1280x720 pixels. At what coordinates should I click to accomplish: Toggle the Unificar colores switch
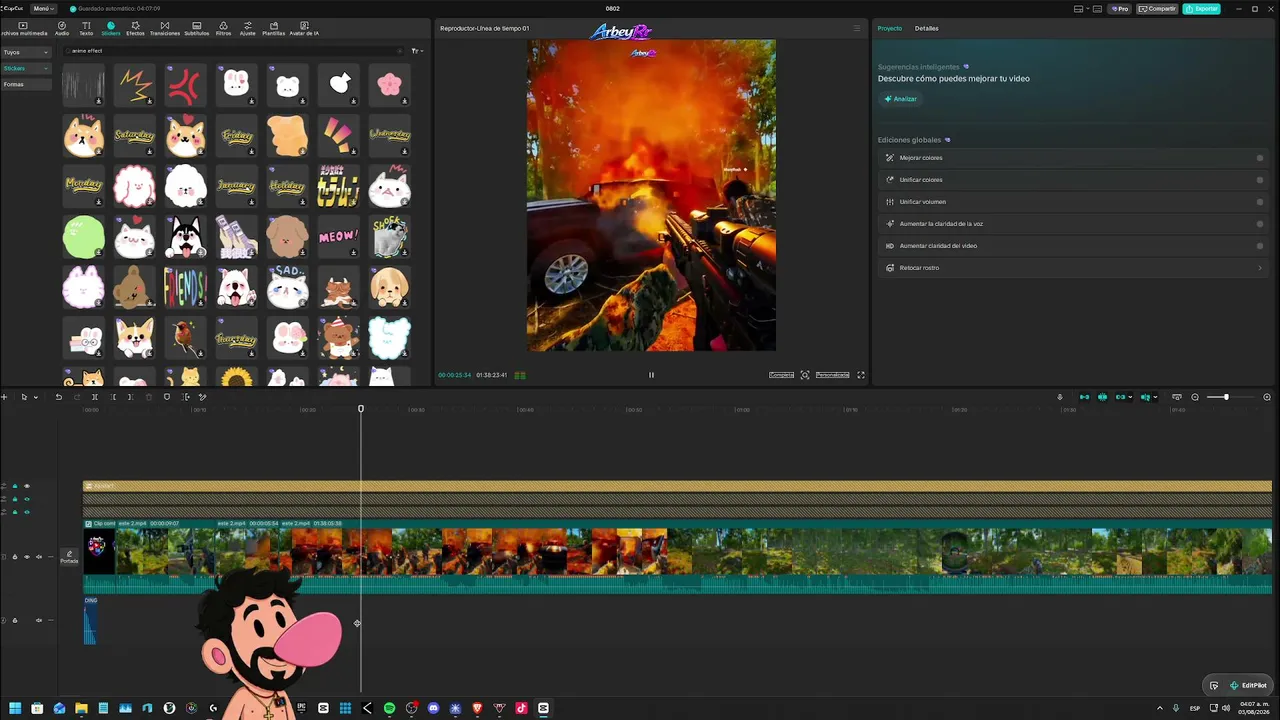[x=1260, y=180]
